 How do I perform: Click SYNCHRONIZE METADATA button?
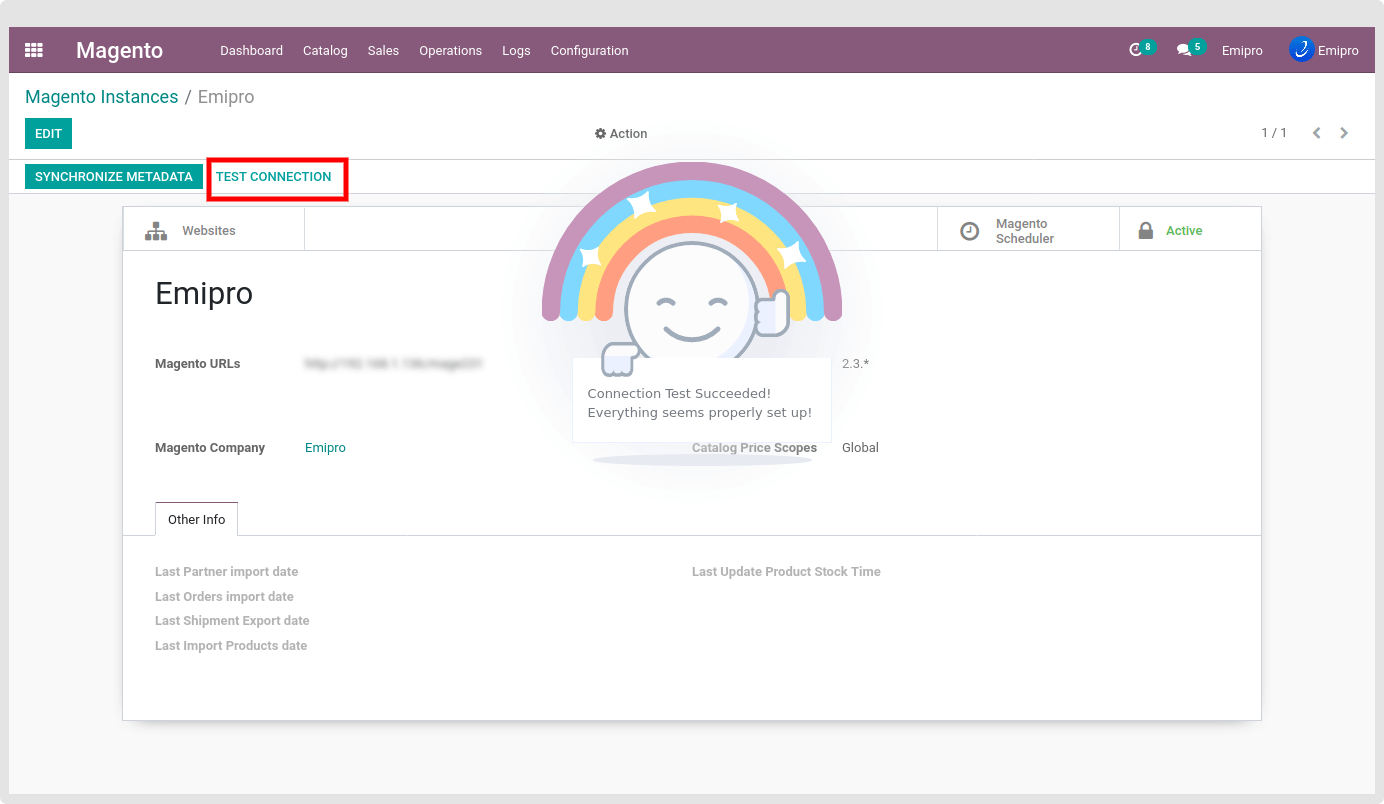(x=113, y=177)
